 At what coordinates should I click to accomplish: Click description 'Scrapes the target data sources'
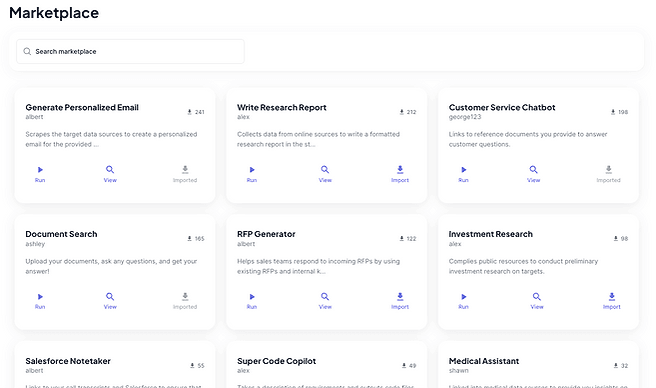[111, 139]
